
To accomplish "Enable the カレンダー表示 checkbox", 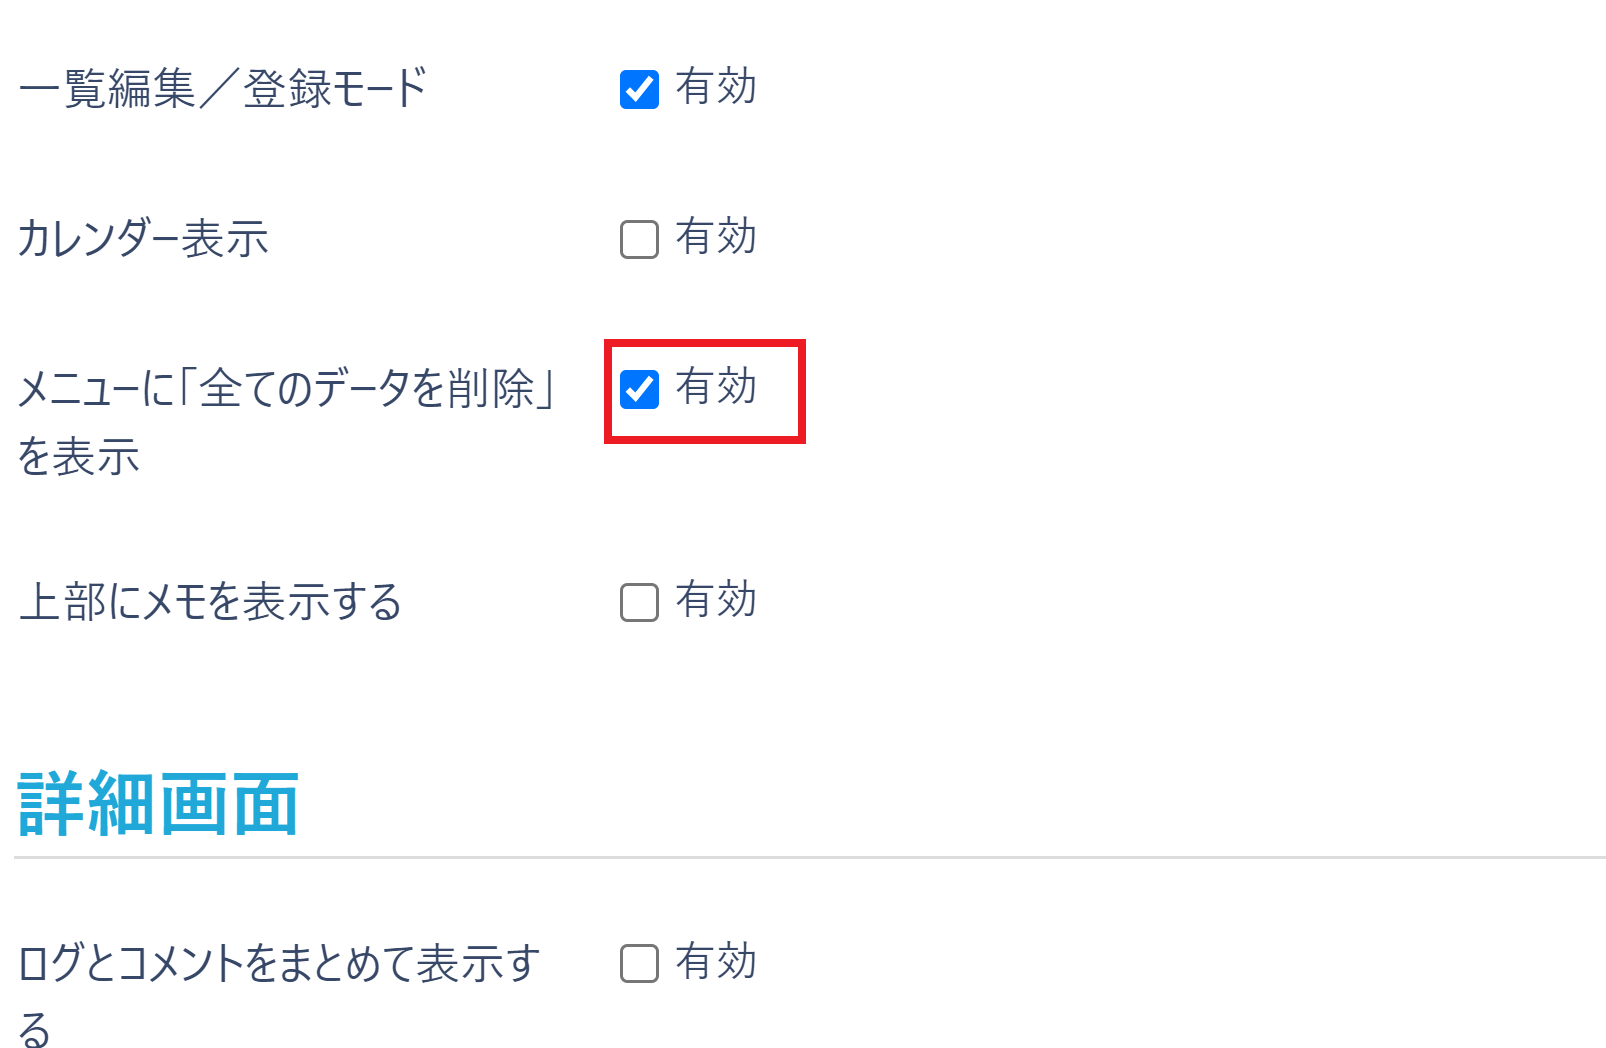I will coord(639,239).
